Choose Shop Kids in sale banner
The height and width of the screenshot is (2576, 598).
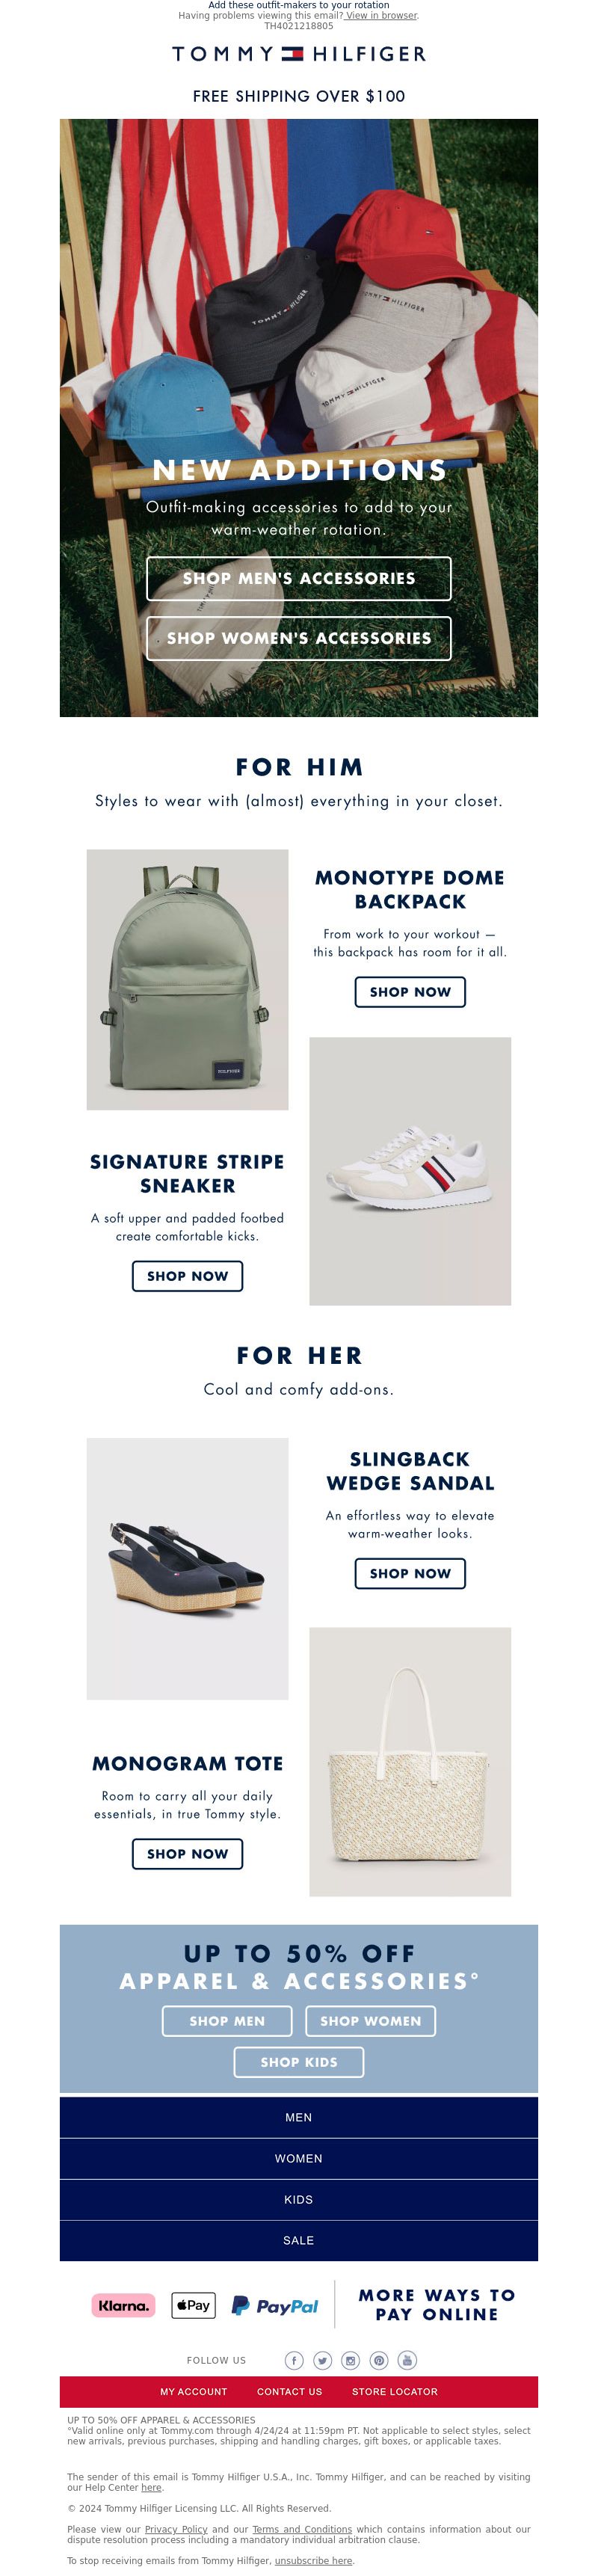[299, 2062]
